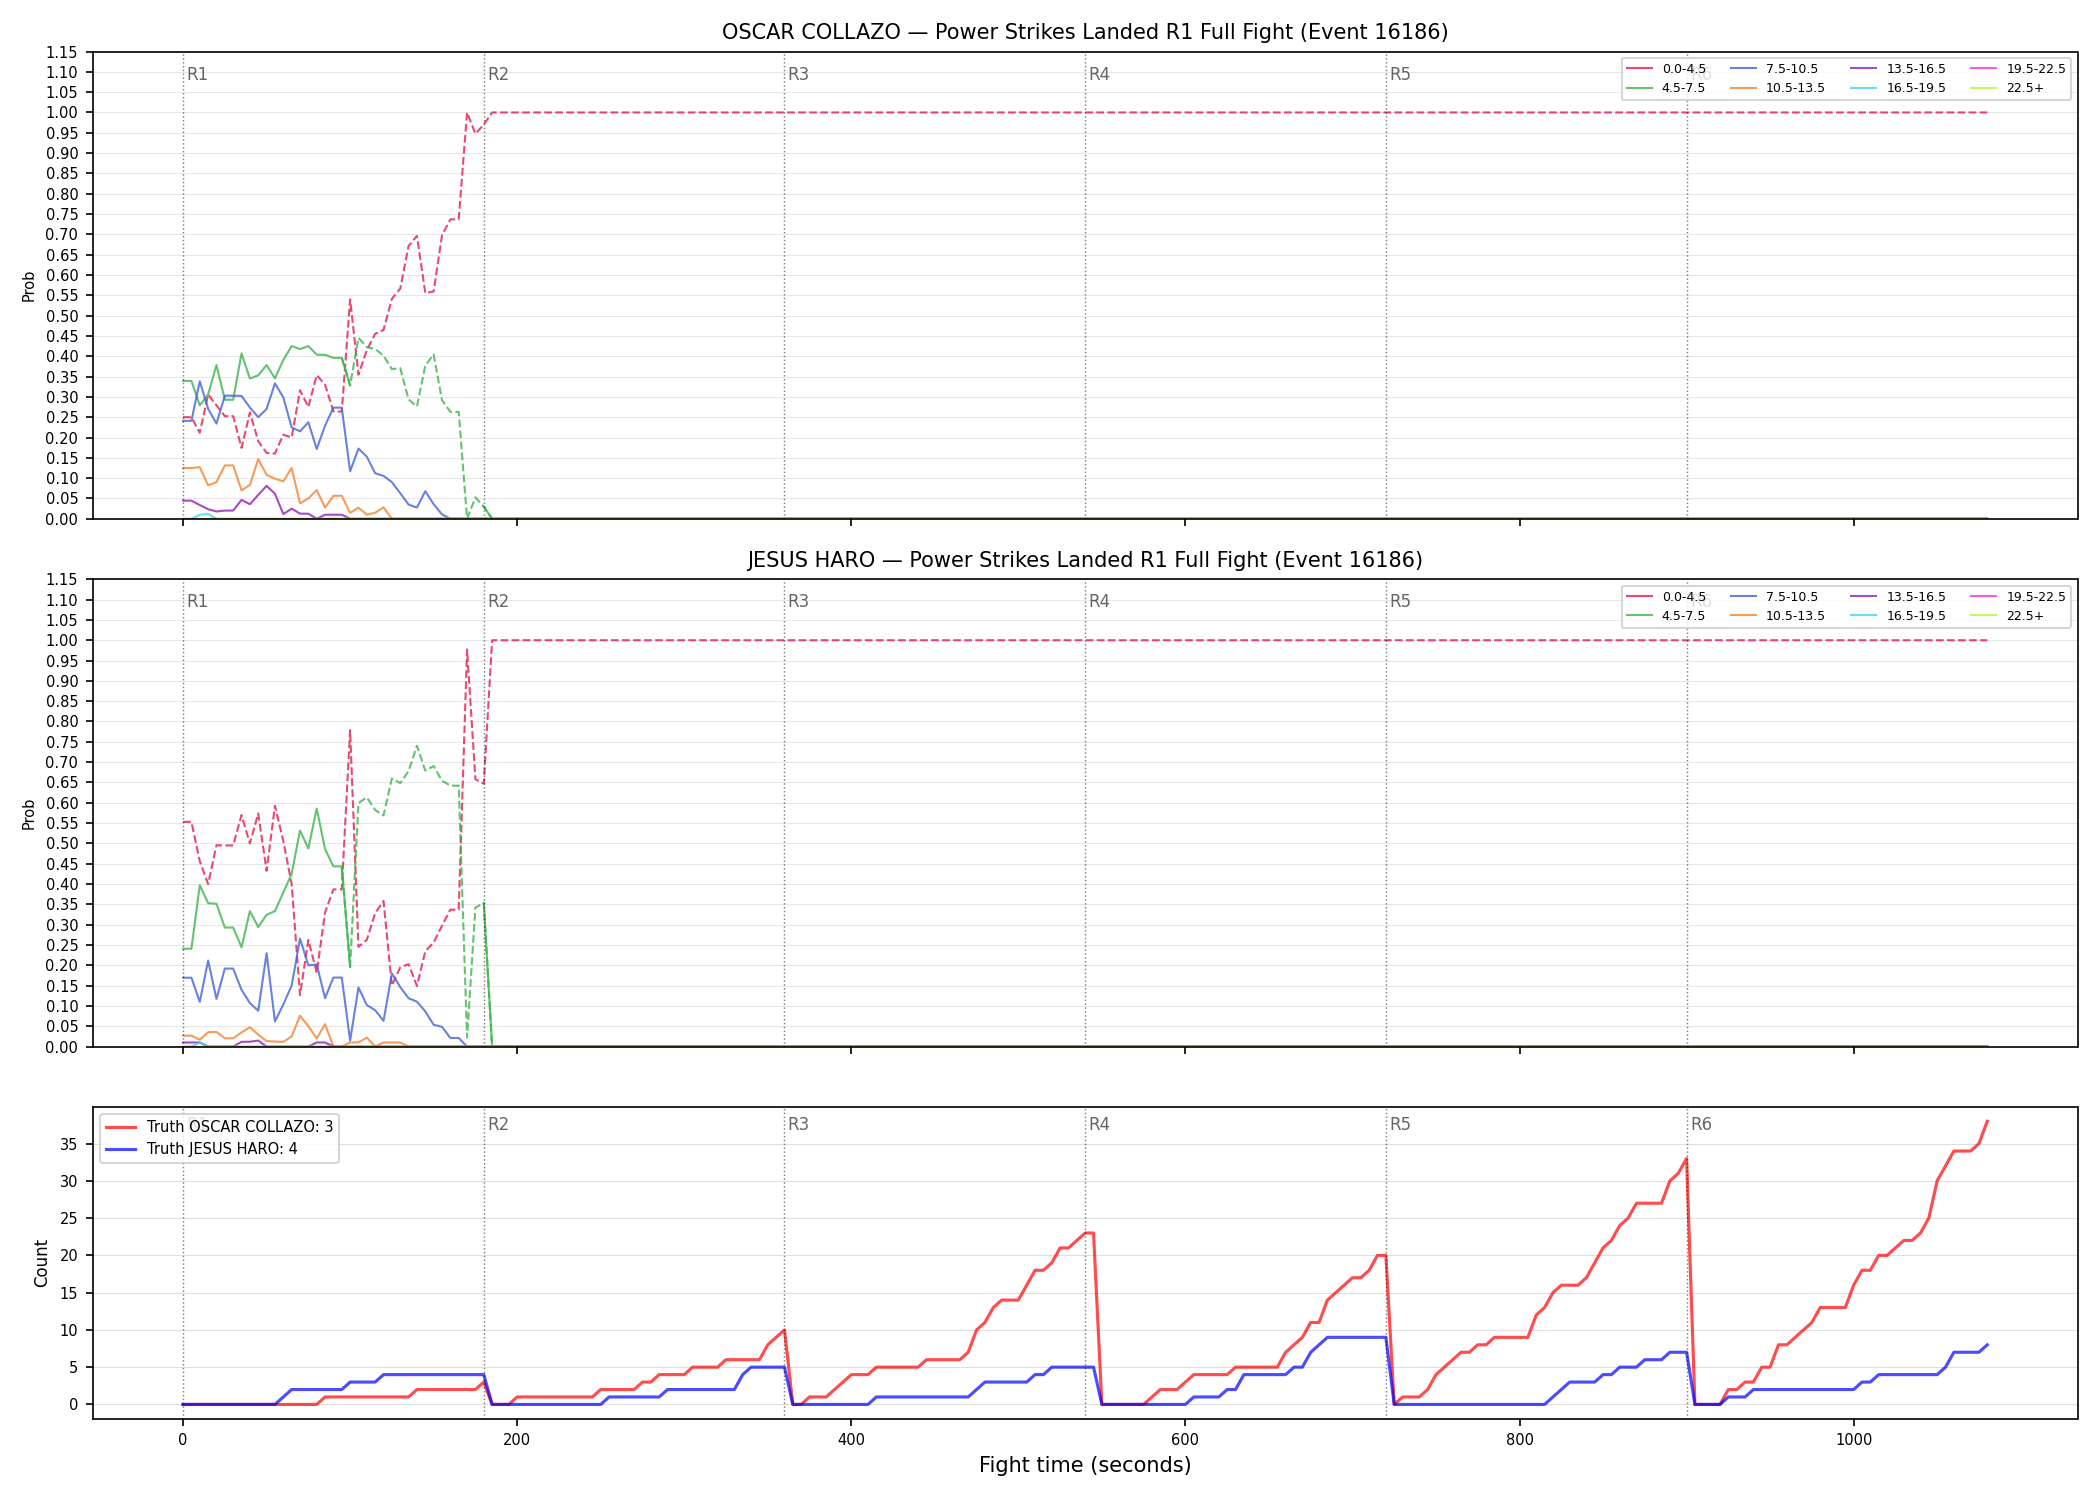This screenshot has width=2100, height=1500.
Task: Select the 0.0-4.5 legend entry in Oscar Collazo chart
Action: coord(1666,69)
